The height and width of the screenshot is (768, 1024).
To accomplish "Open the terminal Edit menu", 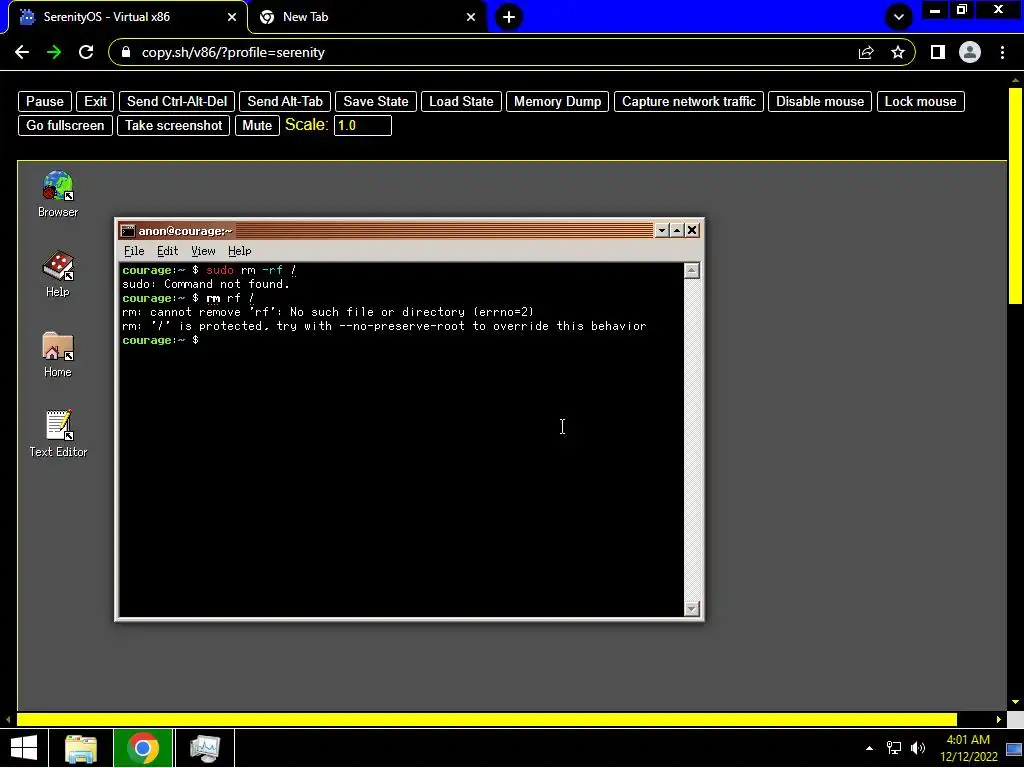I will pyautogui.click(x=167, y=251).
